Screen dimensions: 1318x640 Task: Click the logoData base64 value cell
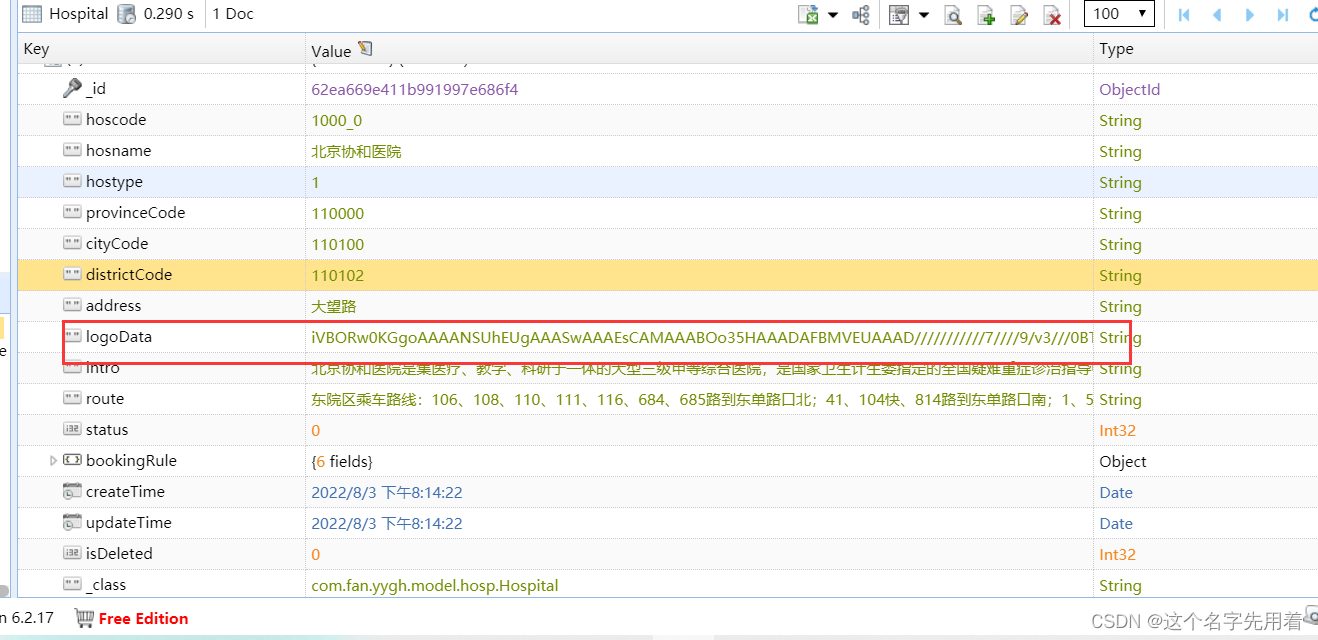(x=699, y=337)
